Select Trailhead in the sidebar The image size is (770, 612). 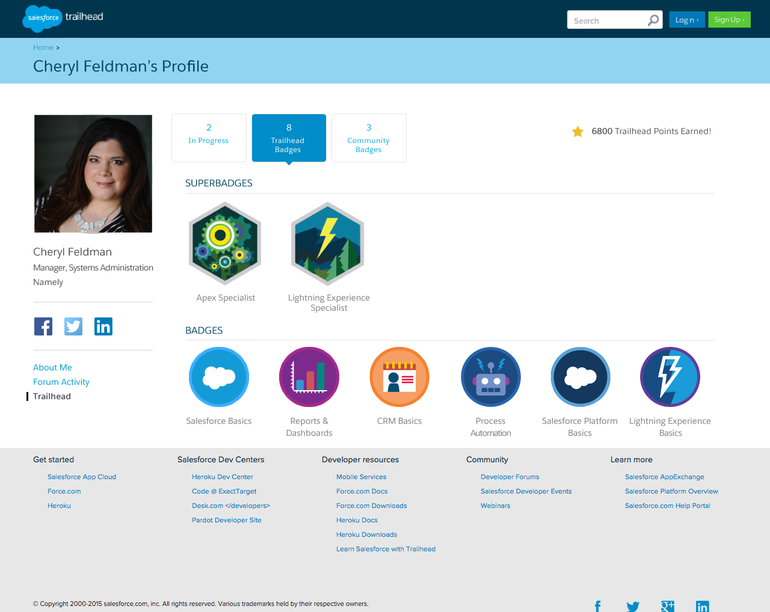[52, 396]
